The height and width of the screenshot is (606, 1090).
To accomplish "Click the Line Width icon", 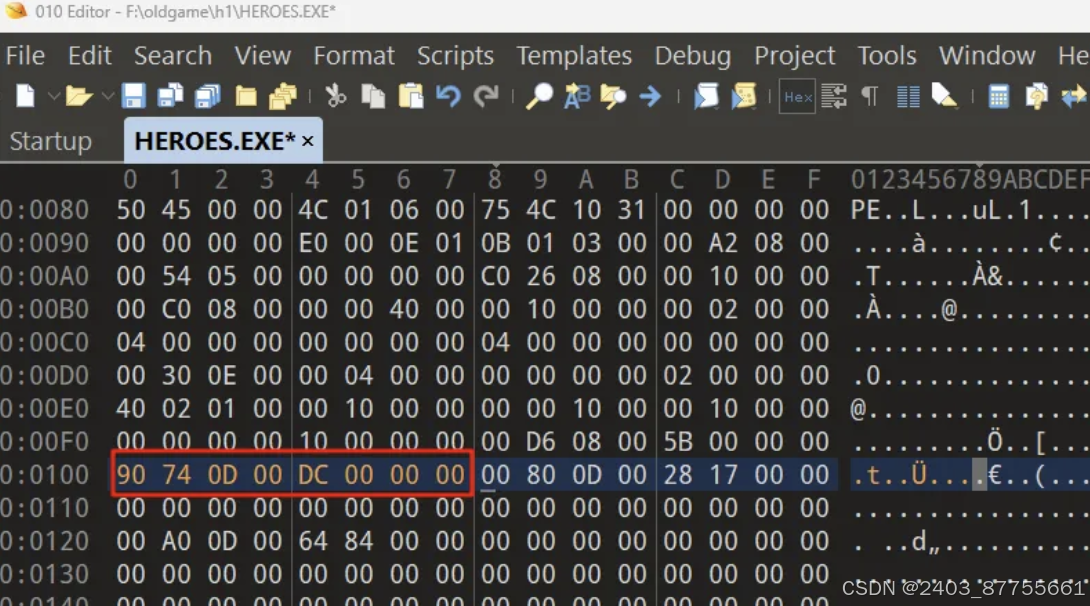I will 833,96.
